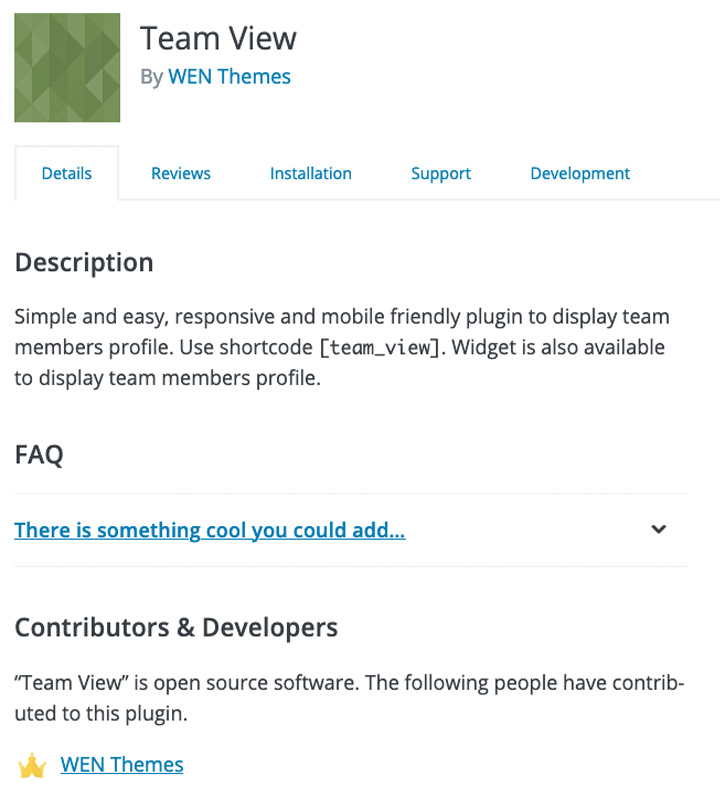Show the Development tab
720x800 pixels.
[x=580, y=173]
